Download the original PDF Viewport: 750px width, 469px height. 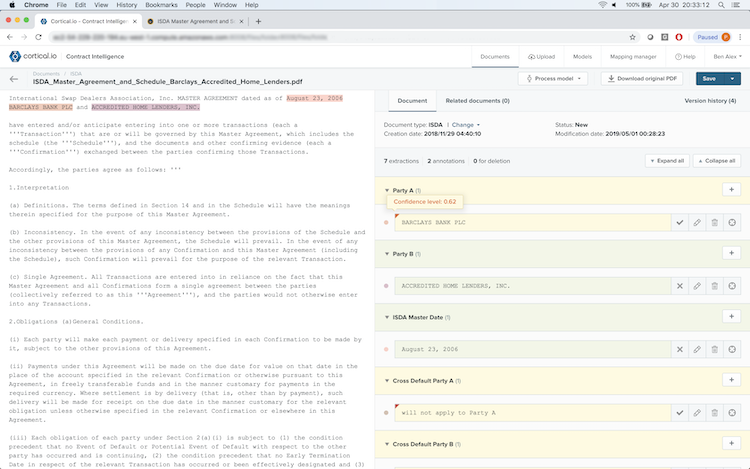(642, 78)
